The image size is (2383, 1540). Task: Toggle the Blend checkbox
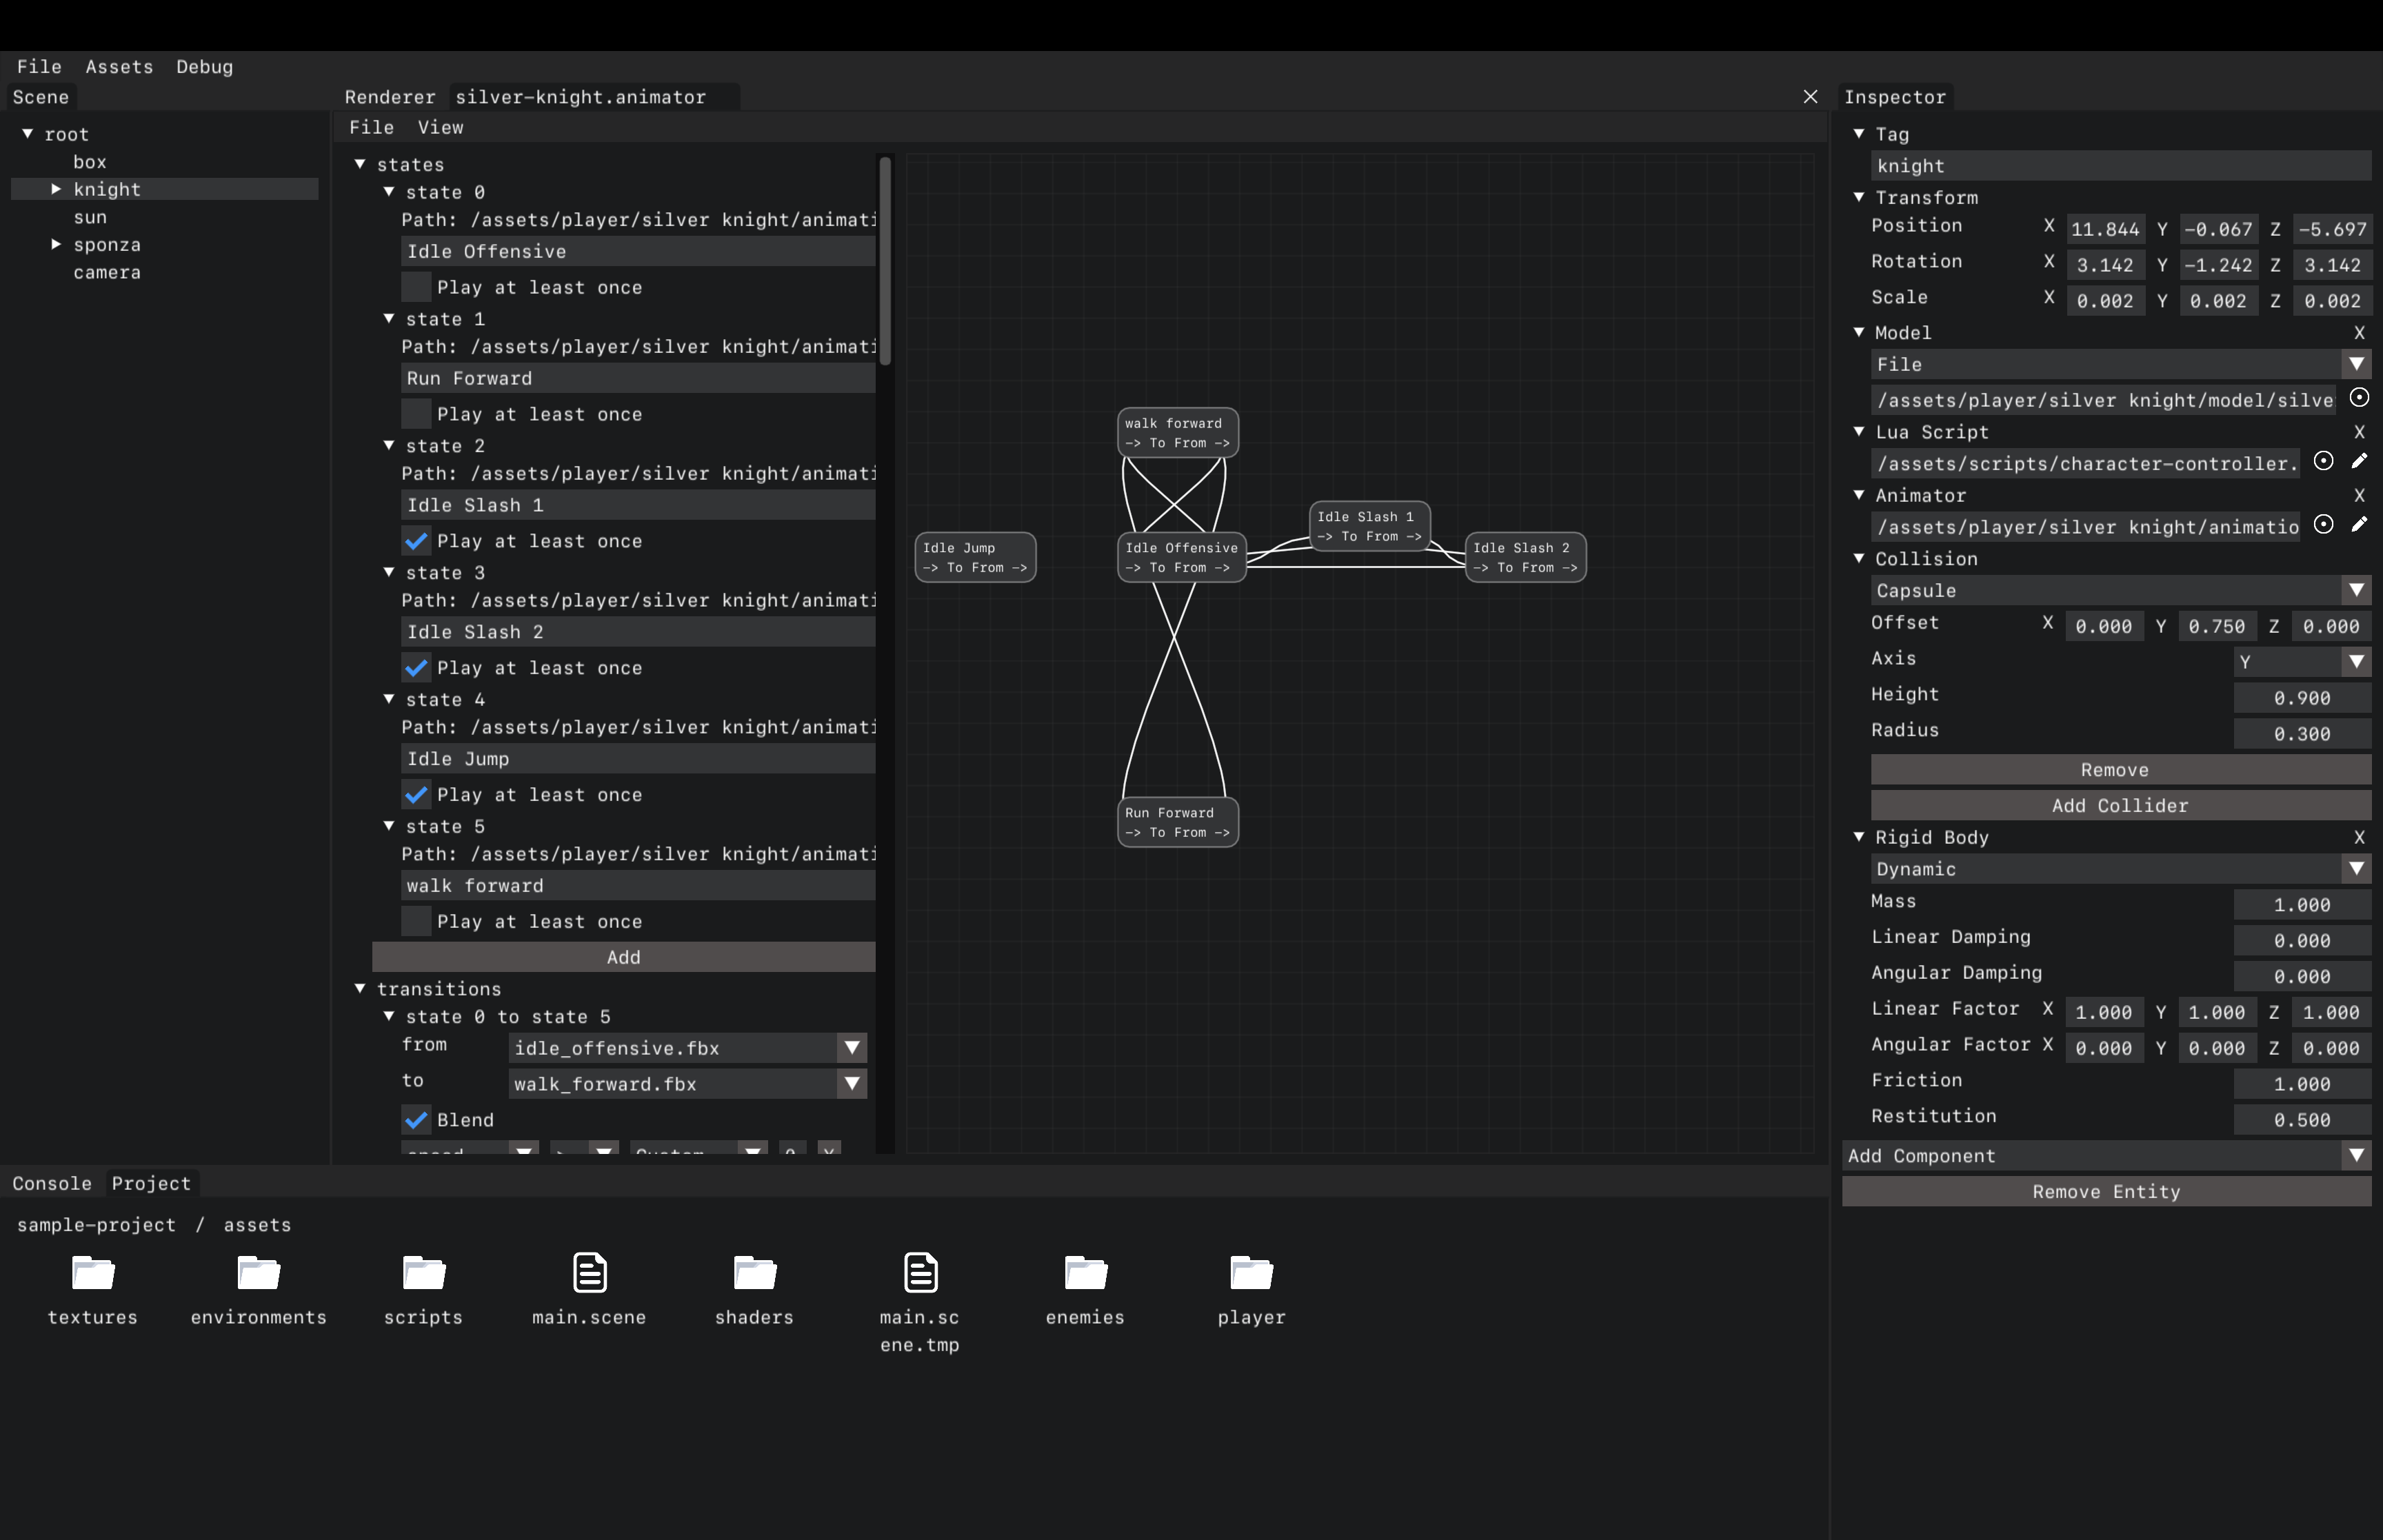click(x=416, y=1120)
